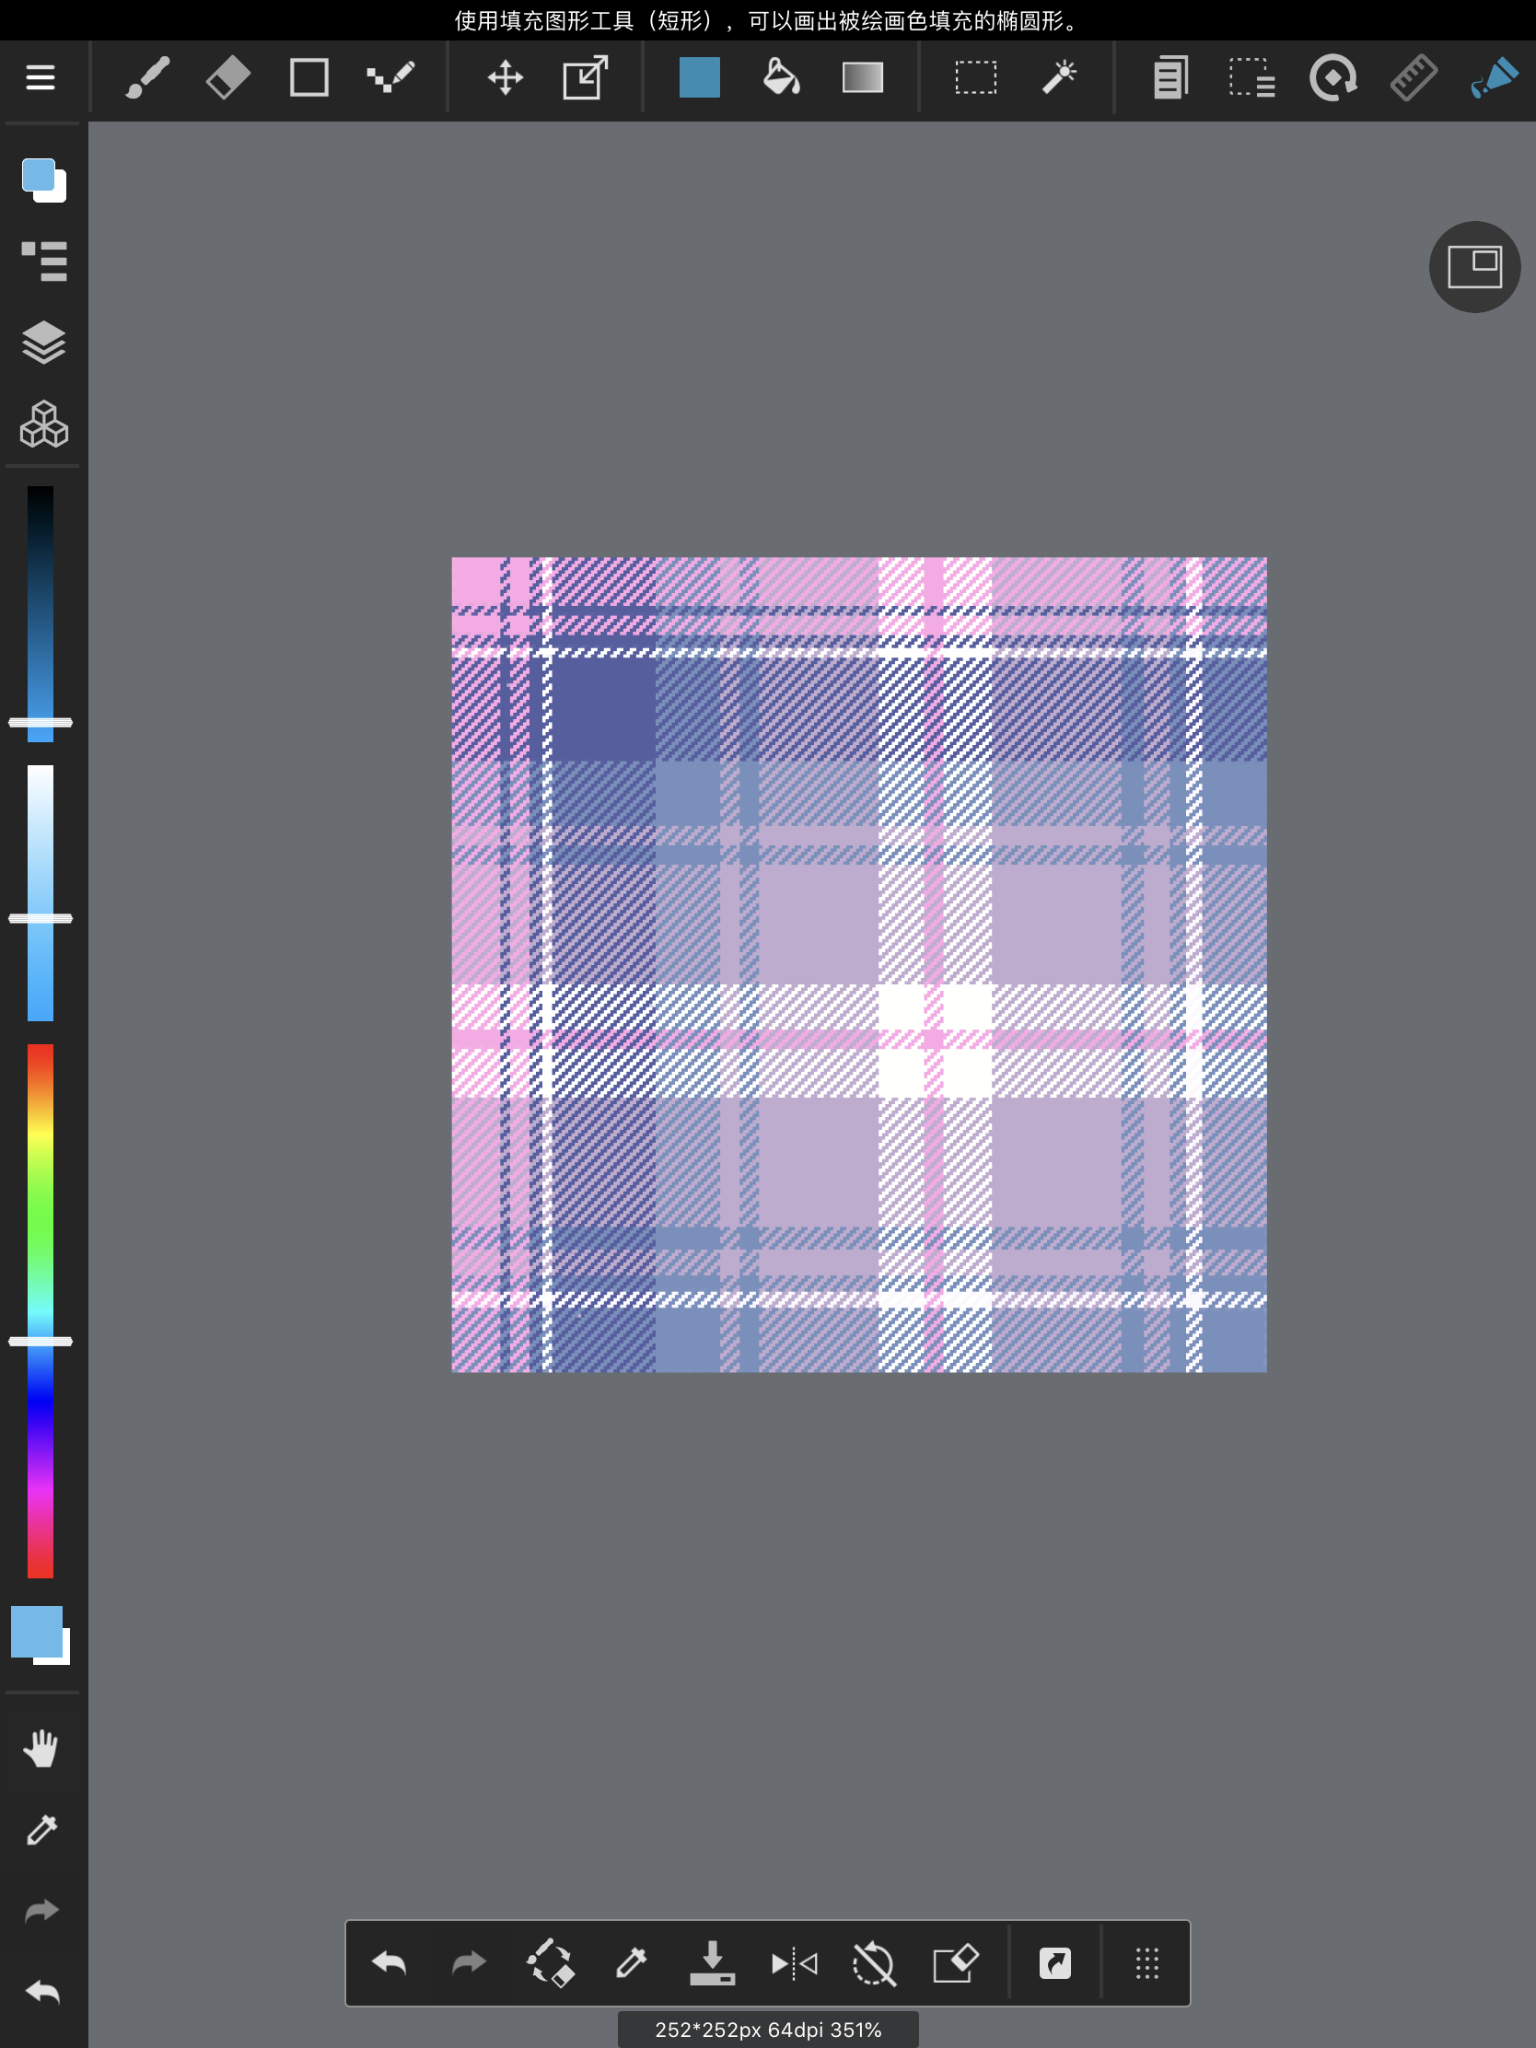
Task: Expand the shortcut bar grid dots
Action: [x=1147, y=1964]
